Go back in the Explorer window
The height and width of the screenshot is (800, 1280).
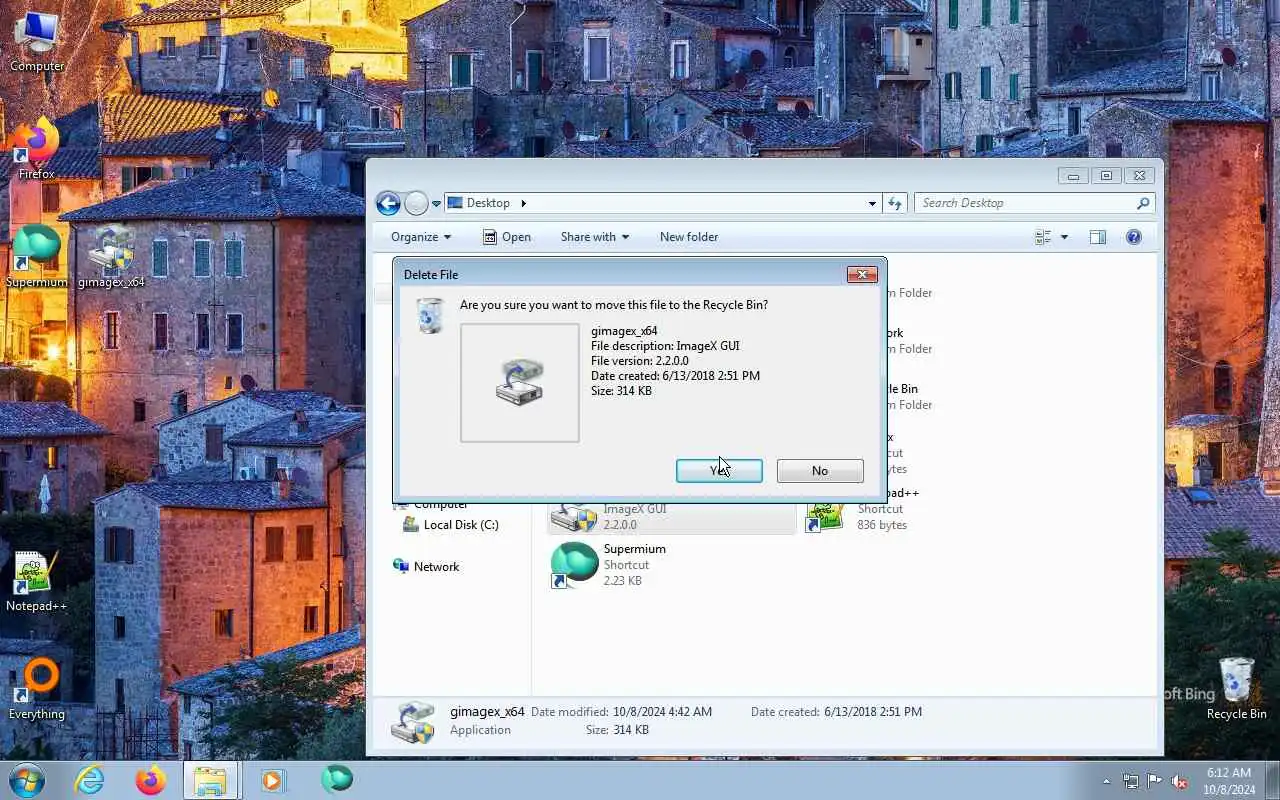point(388,204)
